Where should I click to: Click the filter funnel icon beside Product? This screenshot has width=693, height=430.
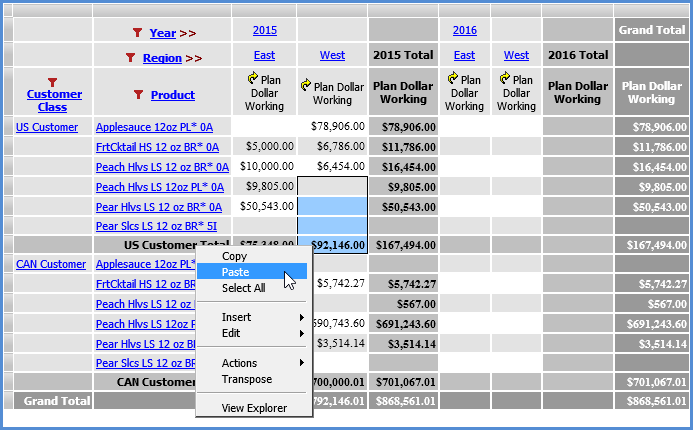pyautogui.click(x=138, y=95)
